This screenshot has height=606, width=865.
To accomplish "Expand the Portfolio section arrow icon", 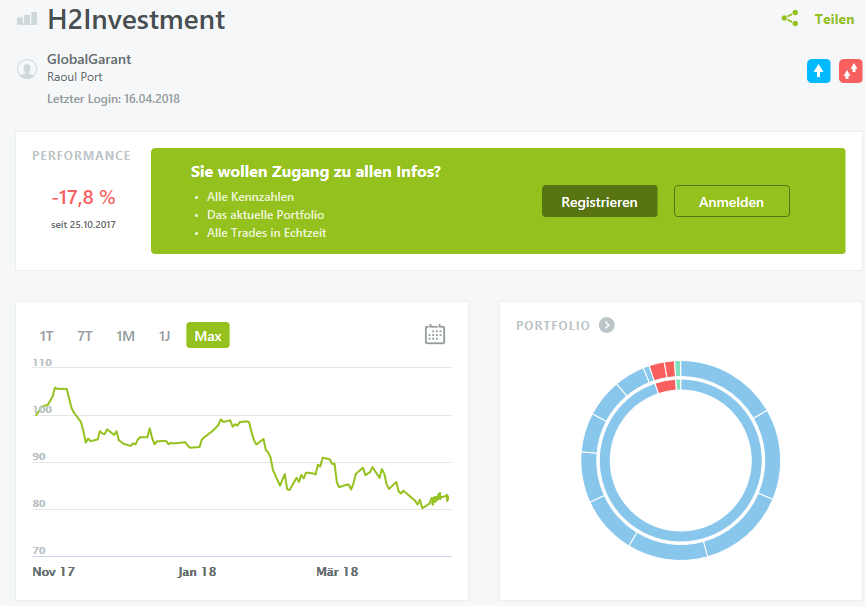I will 607,325.
